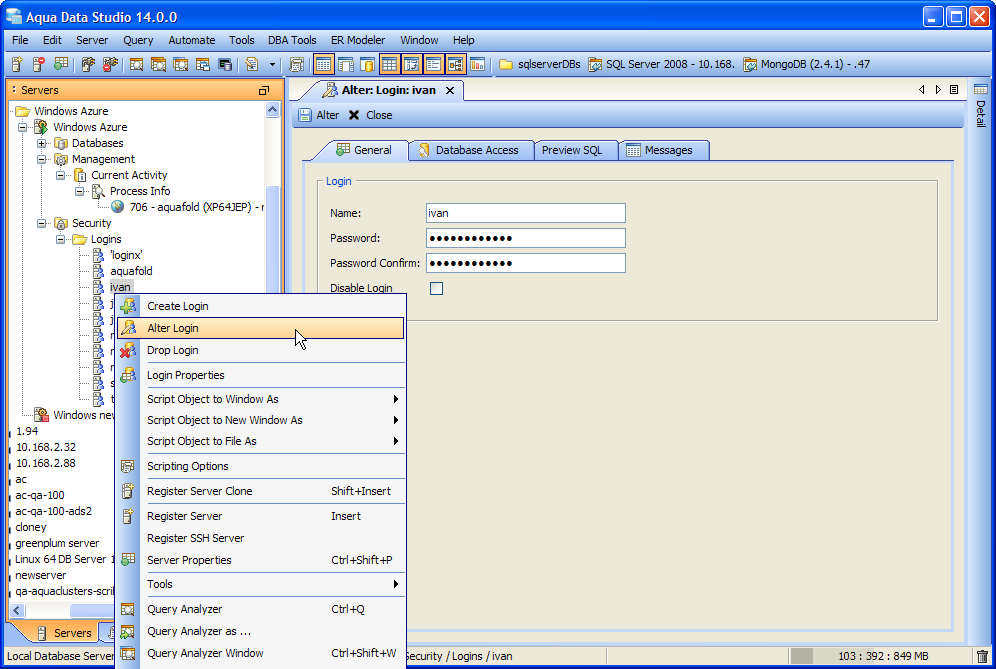The width and height of the screenshot is (996, 669).
Task: Go to next editor tab with right arrow
Action: click(938, 90)
